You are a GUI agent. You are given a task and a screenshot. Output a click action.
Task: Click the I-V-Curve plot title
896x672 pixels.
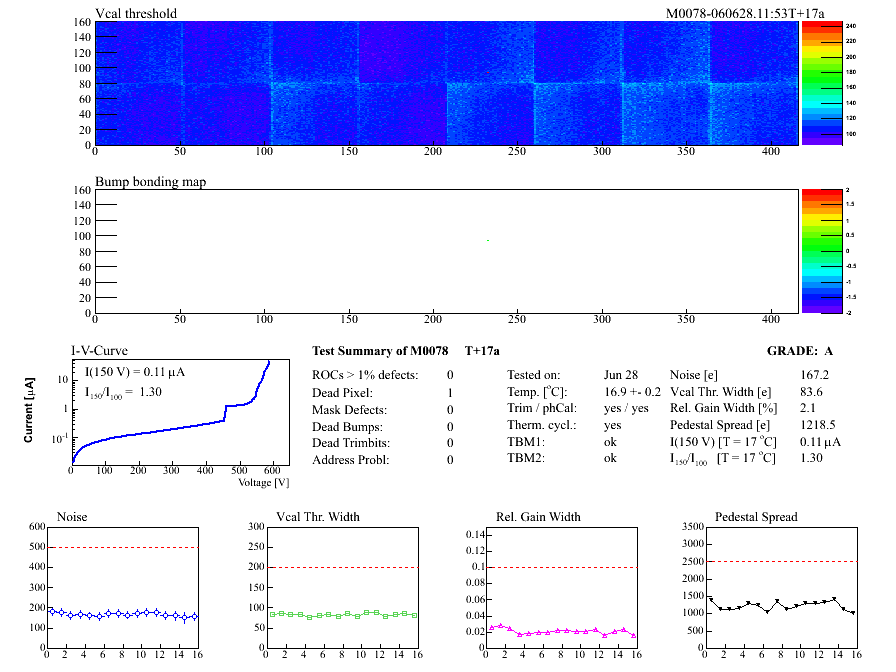click(96, 350)
